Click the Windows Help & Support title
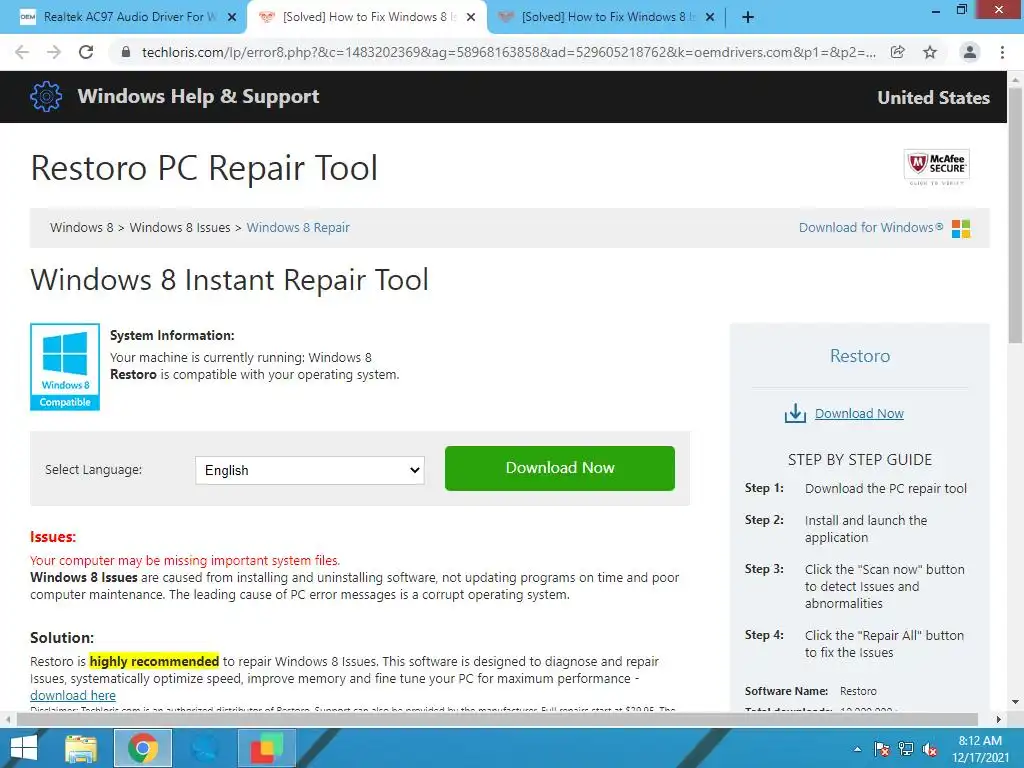The width and height of the screenshot is (1024, 768). (x=199, y=97)
